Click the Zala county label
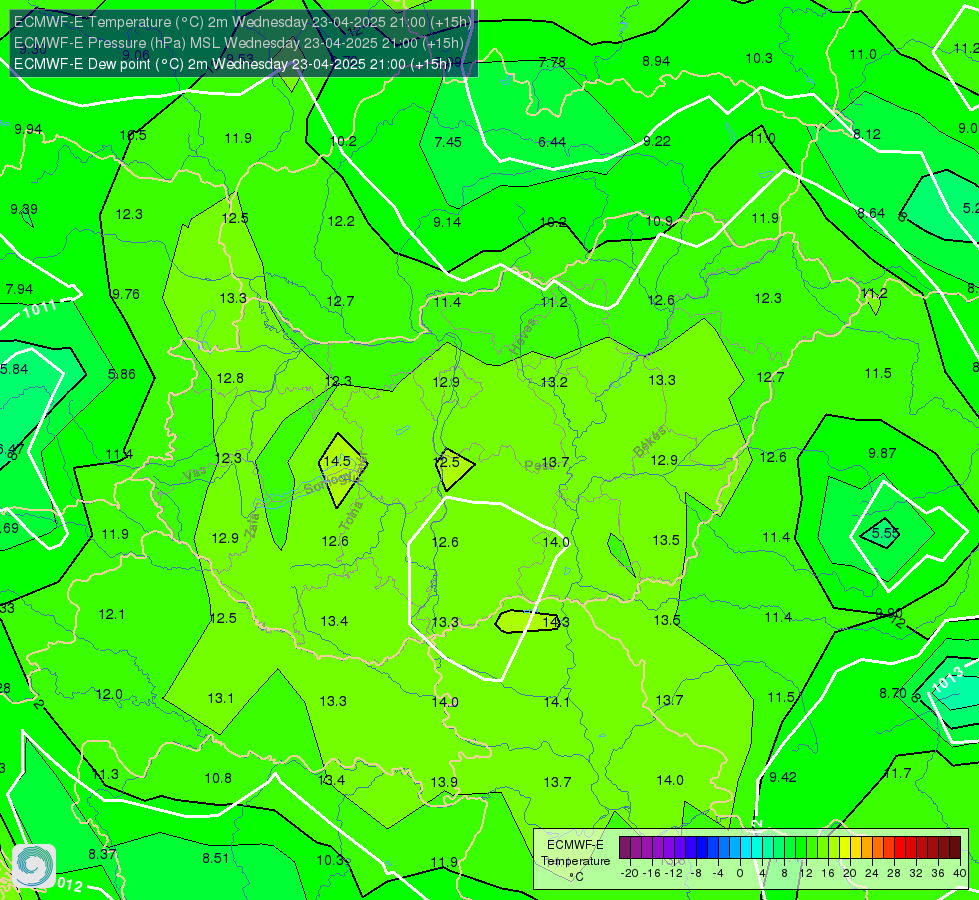 [252, 525]
